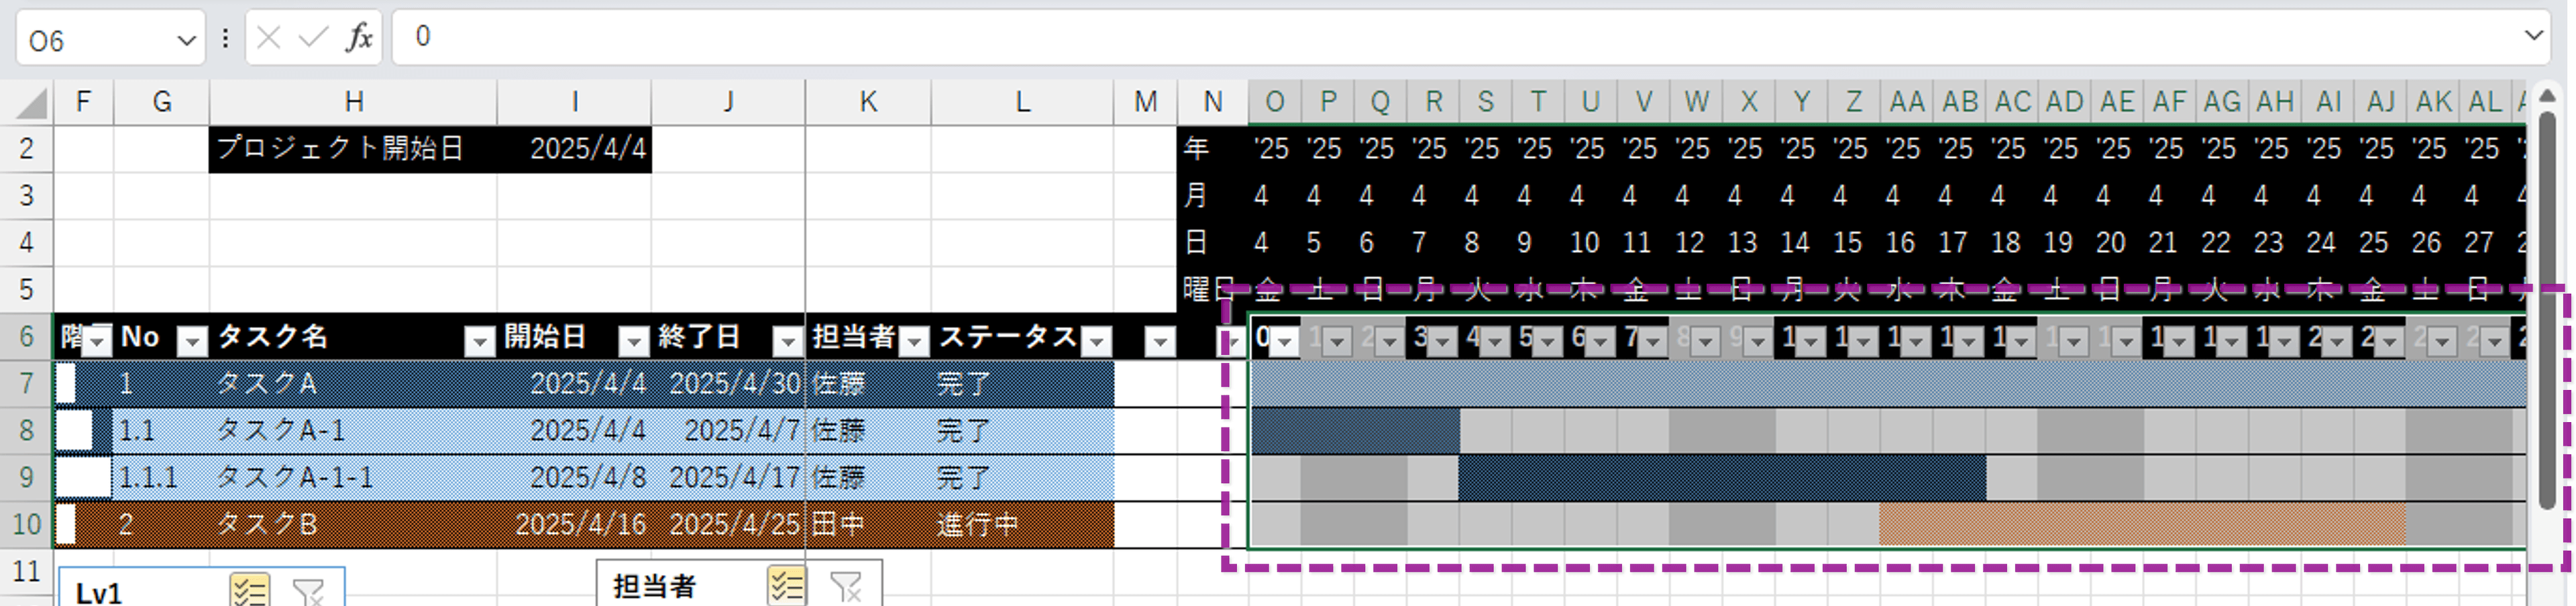This screenshot has height=606, width=2576.
Task: Open the タスク名 column filter dropdown
Action: pos(480,342)
